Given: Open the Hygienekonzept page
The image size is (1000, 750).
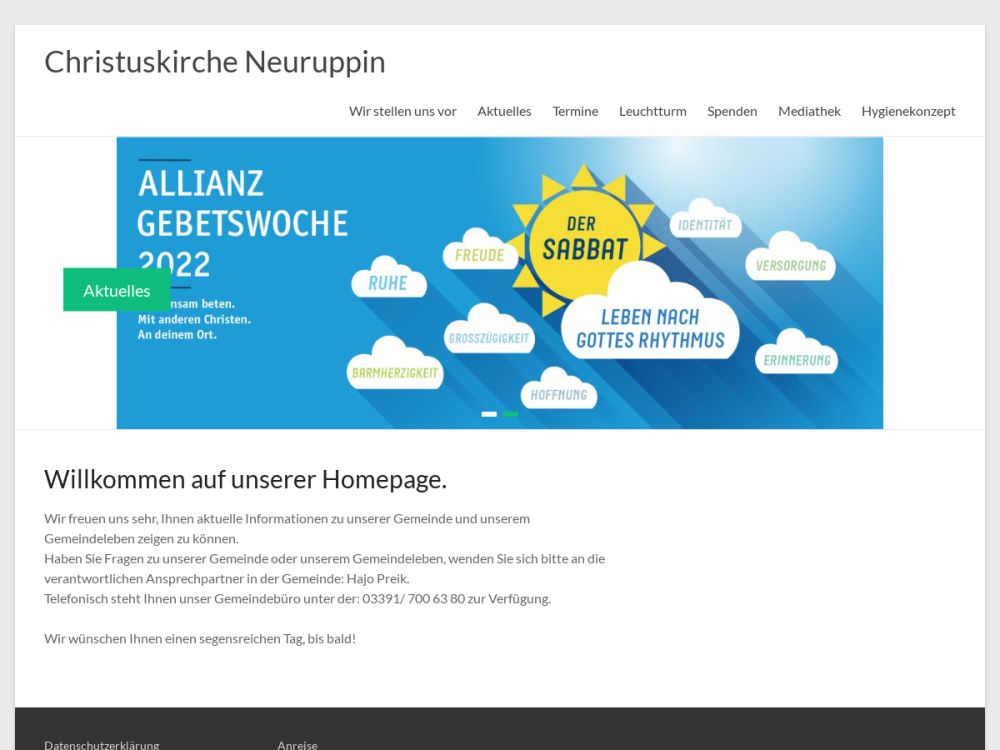Looking at the screenshot, I should [x=908, y=111].
